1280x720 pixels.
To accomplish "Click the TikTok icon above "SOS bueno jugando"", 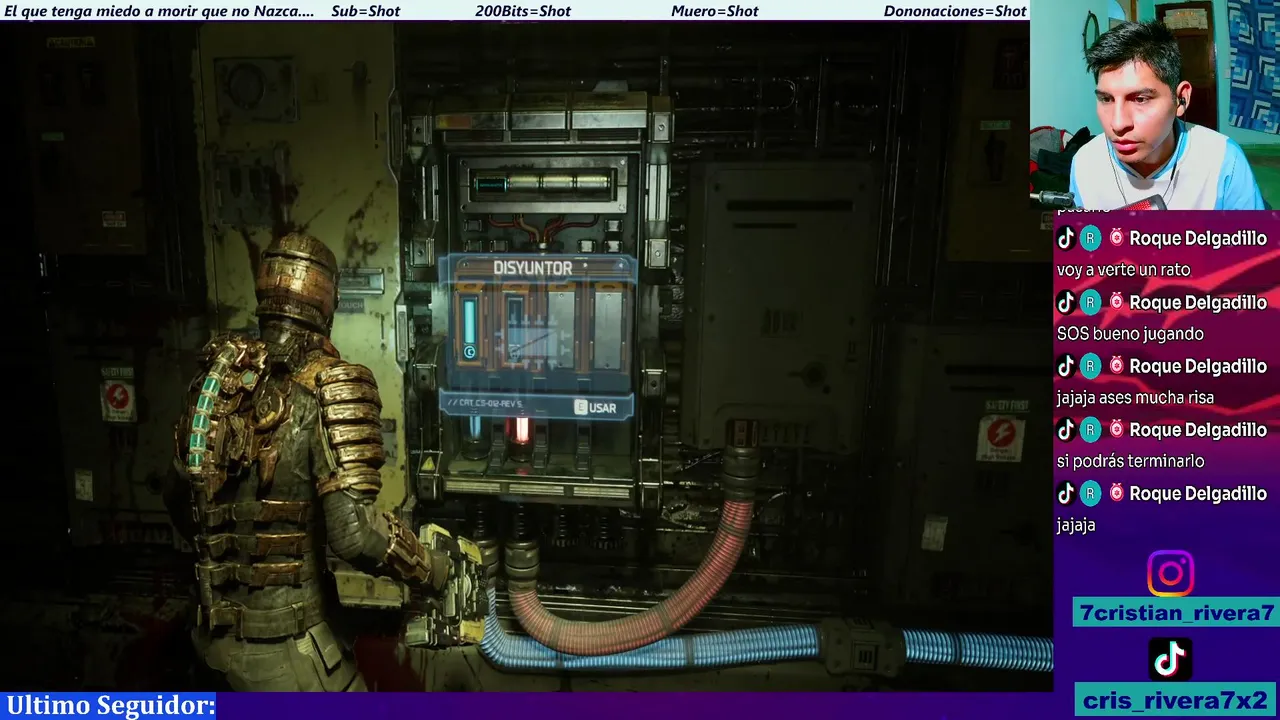I will [1066, 302].
